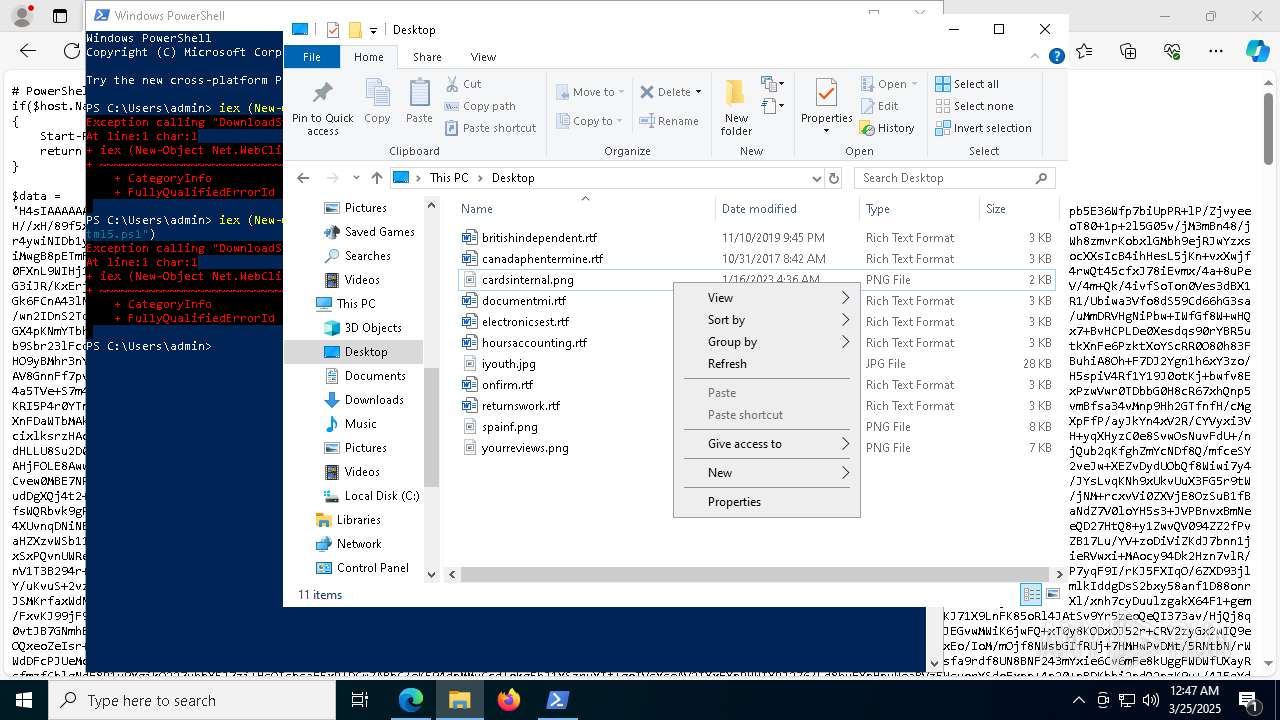1280x720 pixels.
Task: Open Explorer Help question mark icon
Action: [x=1056, y=57]
